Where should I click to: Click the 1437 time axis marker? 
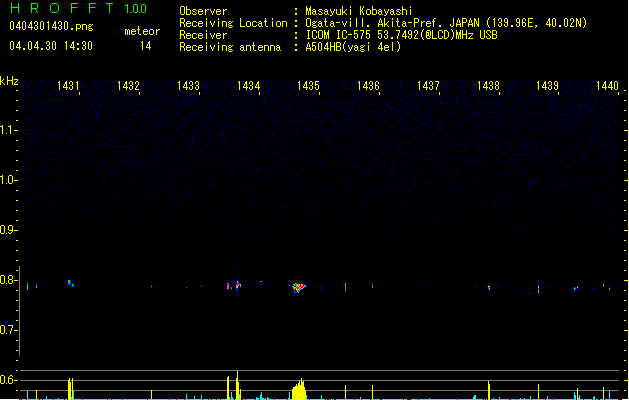(x=428, y=85)
